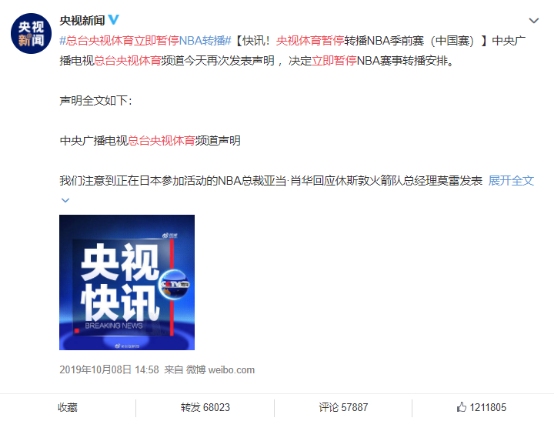Click the highlighted 立即暂停 text in the second line
554x421 pixels.
click(334, 61)
